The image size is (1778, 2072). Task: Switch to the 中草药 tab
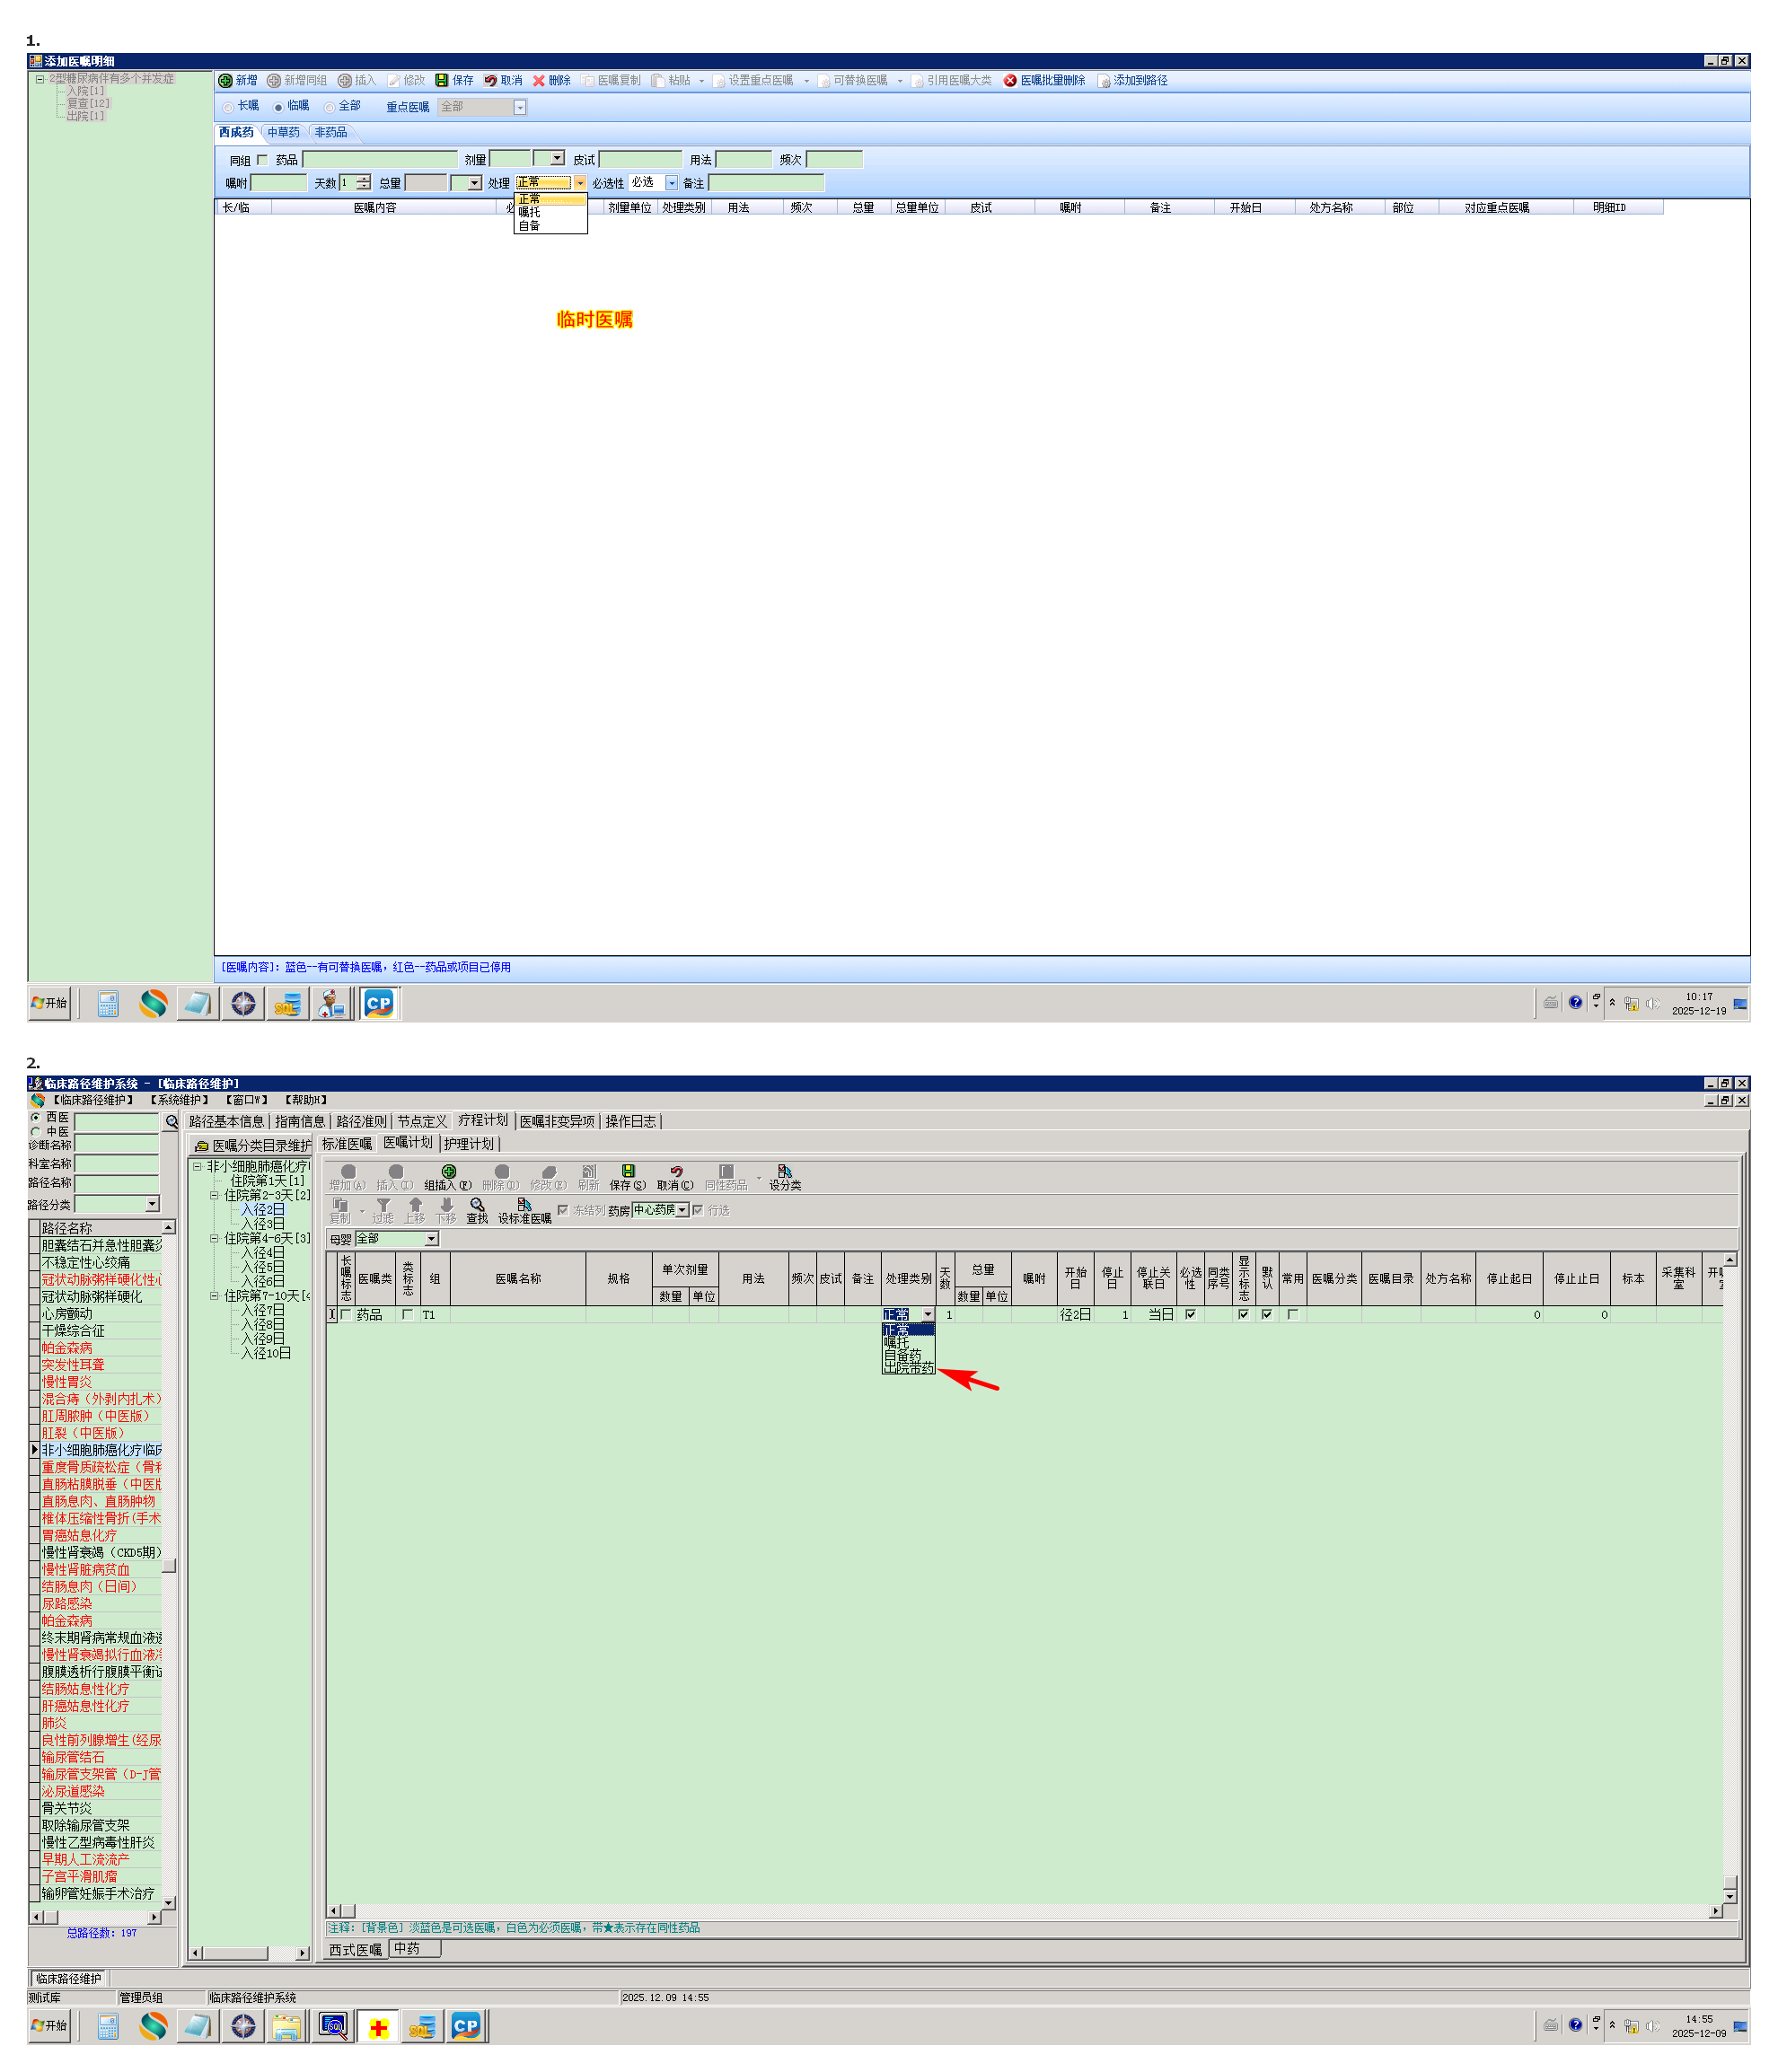coord(283,133)
